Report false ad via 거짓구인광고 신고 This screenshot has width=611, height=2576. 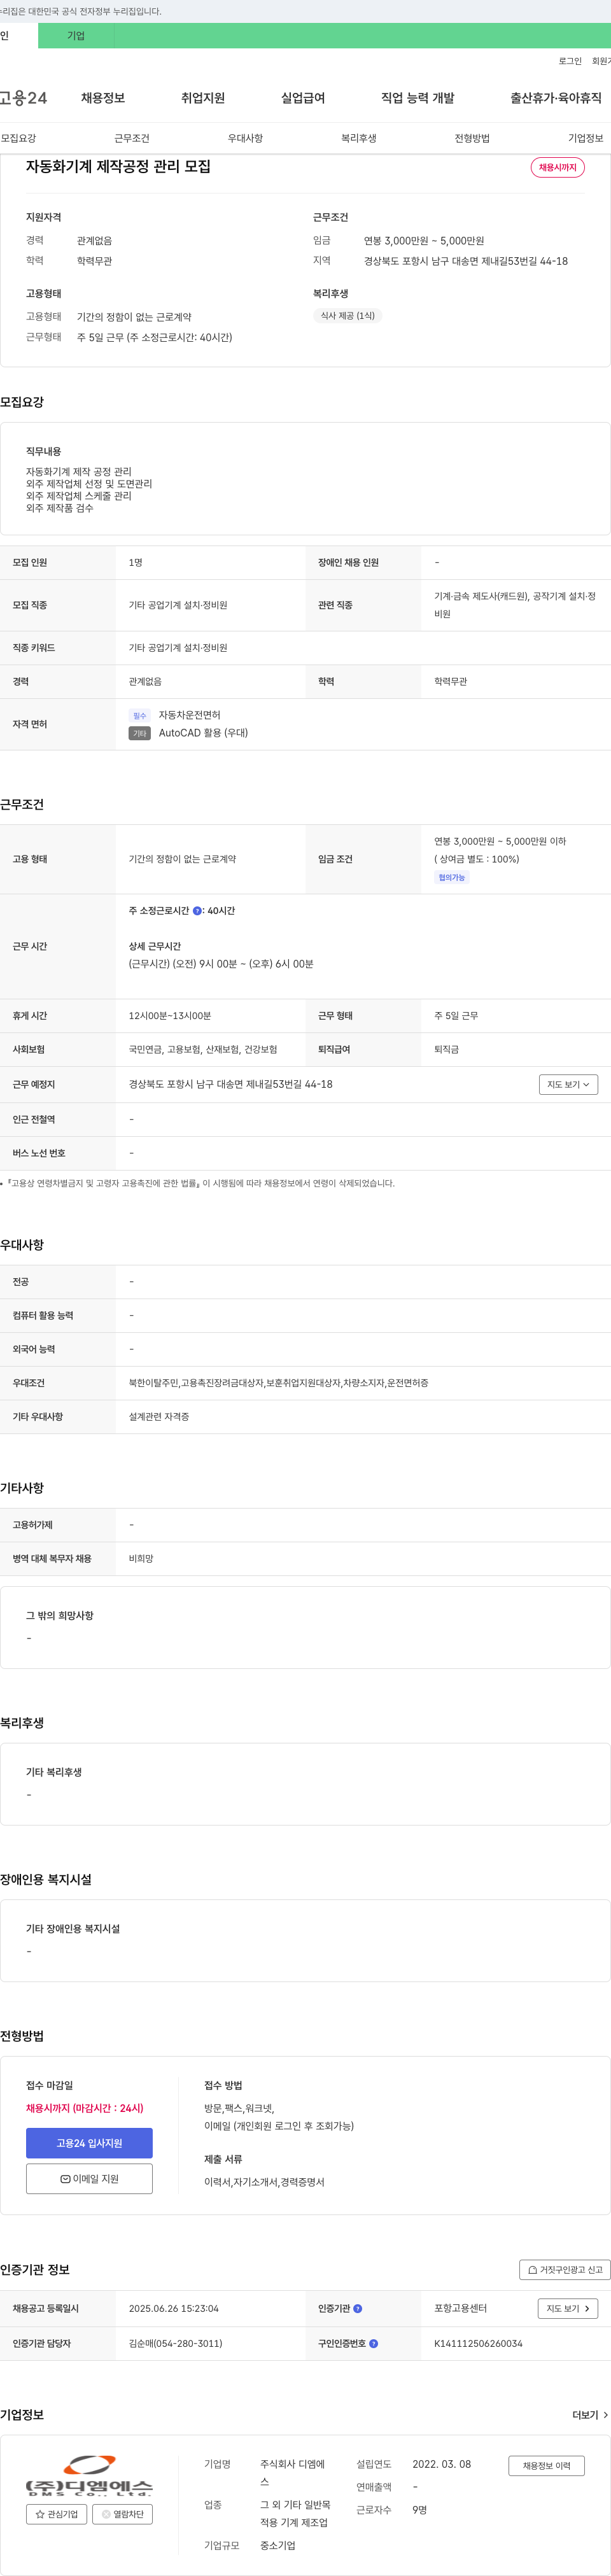[x=565, y=2270]
